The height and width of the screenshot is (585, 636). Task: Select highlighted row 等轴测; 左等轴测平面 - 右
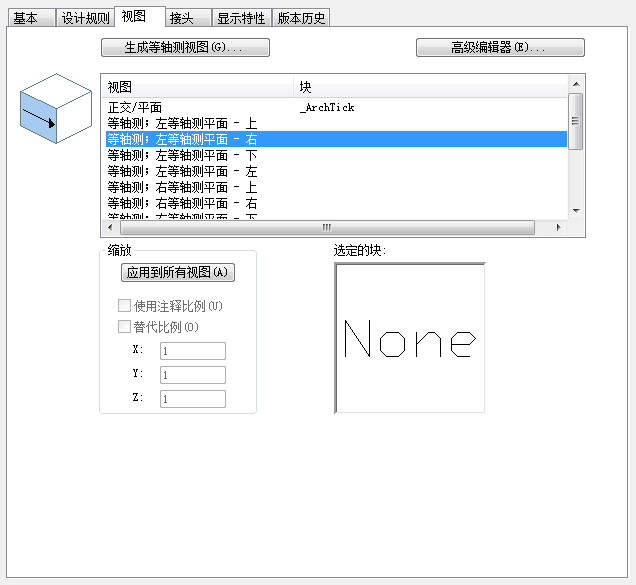pos(336,139)
